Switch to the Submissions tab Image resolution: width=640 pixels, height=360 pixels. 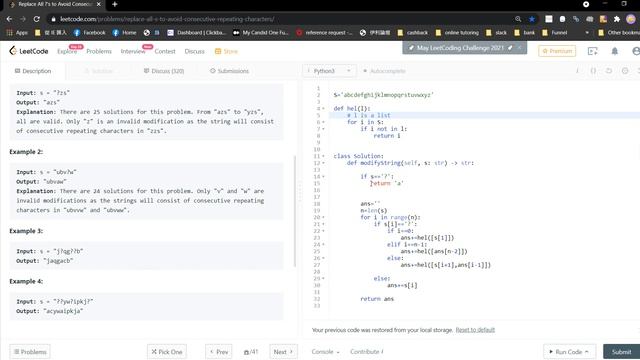tap(229, 71)
